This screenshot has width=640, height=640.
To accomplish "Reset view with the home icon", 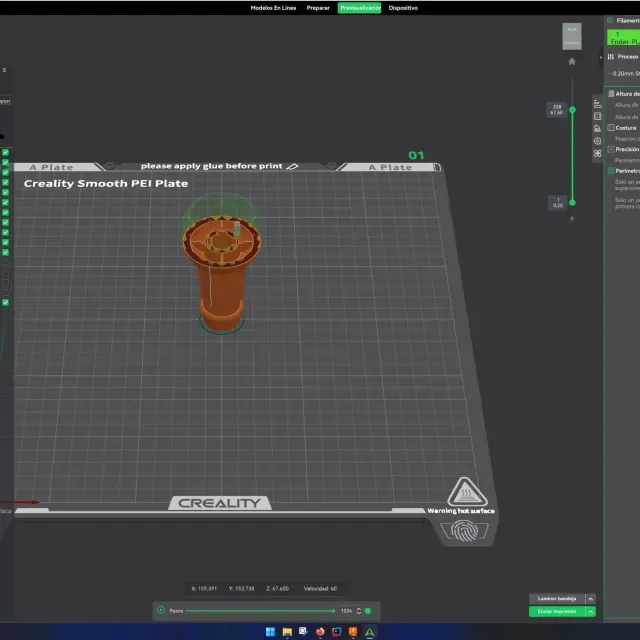I will tap(572, 62).
